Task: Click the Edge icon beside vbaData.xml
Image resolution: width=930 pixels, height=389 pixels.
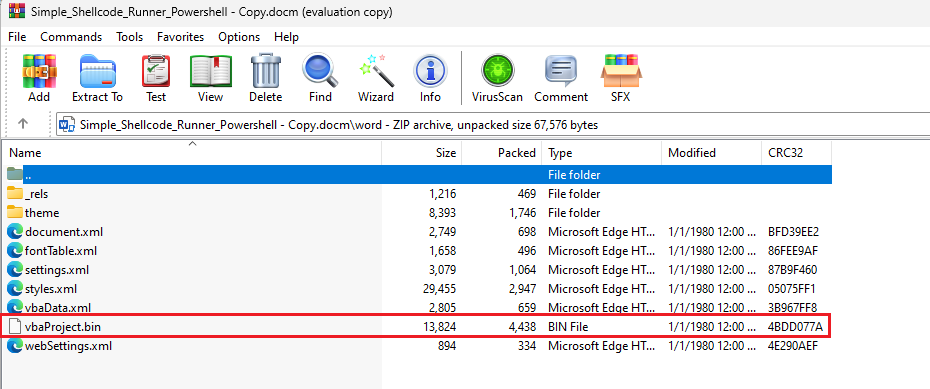Action: (x=15, y=308)
